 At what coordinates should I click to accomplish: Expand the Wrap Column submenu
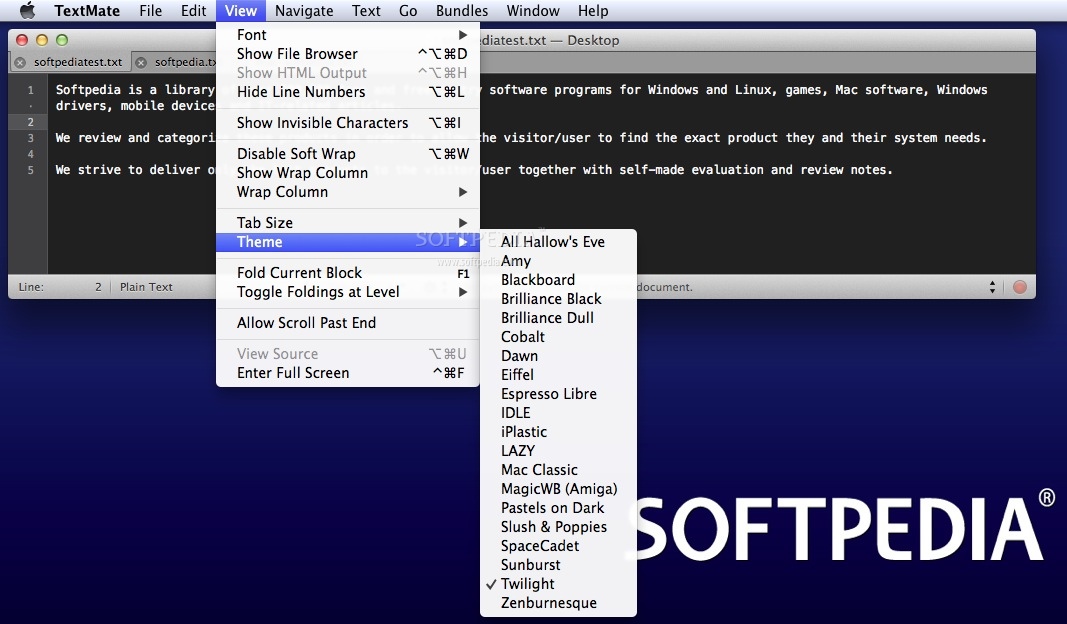(348, 192)
